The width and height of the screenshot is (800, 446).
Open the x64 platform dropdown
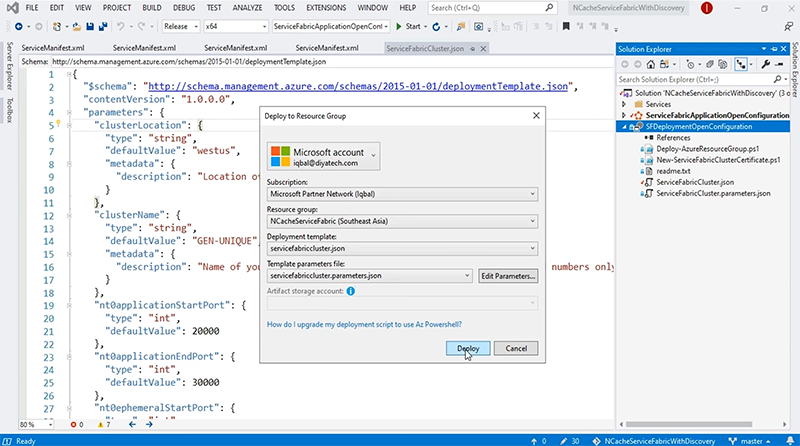[236, 27]
